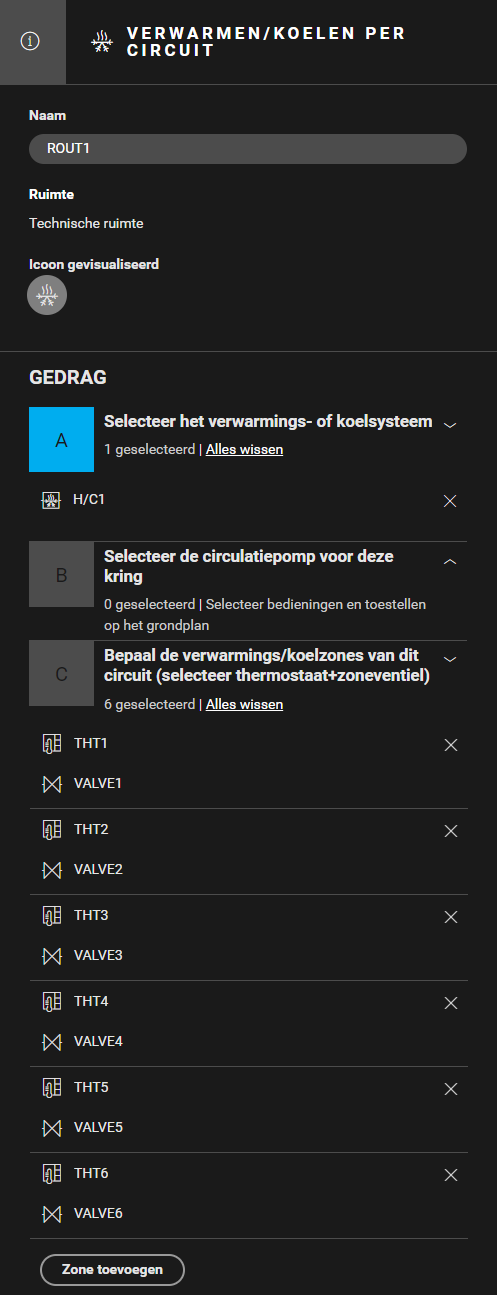
Task: Select the grey step C tile
Action: [x=61, y=674]
